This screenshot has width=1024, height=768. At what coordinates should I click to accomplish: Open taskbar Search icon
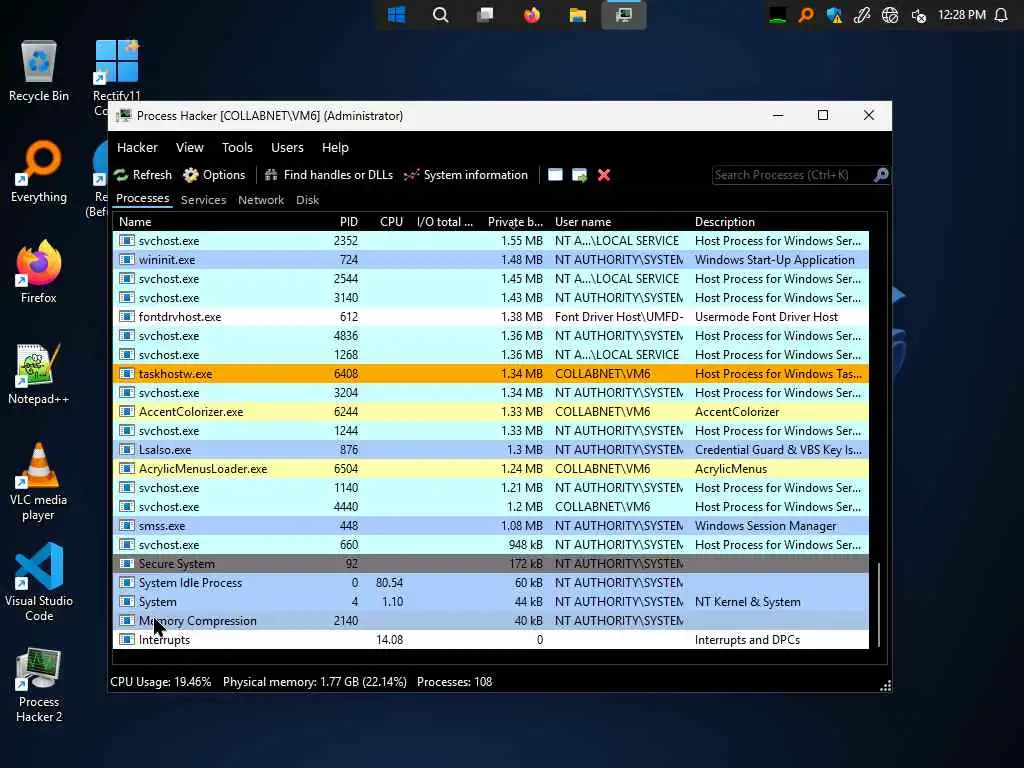441,15
